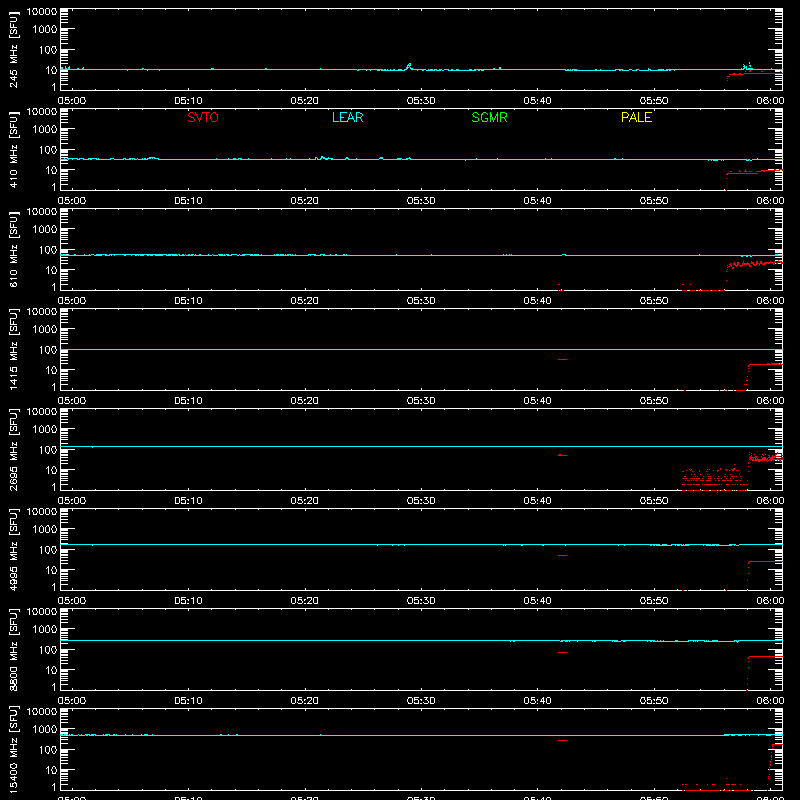Click the 1000 tick of 2695 MHz panel
Viewport: 800px width, 800px height.
coord(45,430)
